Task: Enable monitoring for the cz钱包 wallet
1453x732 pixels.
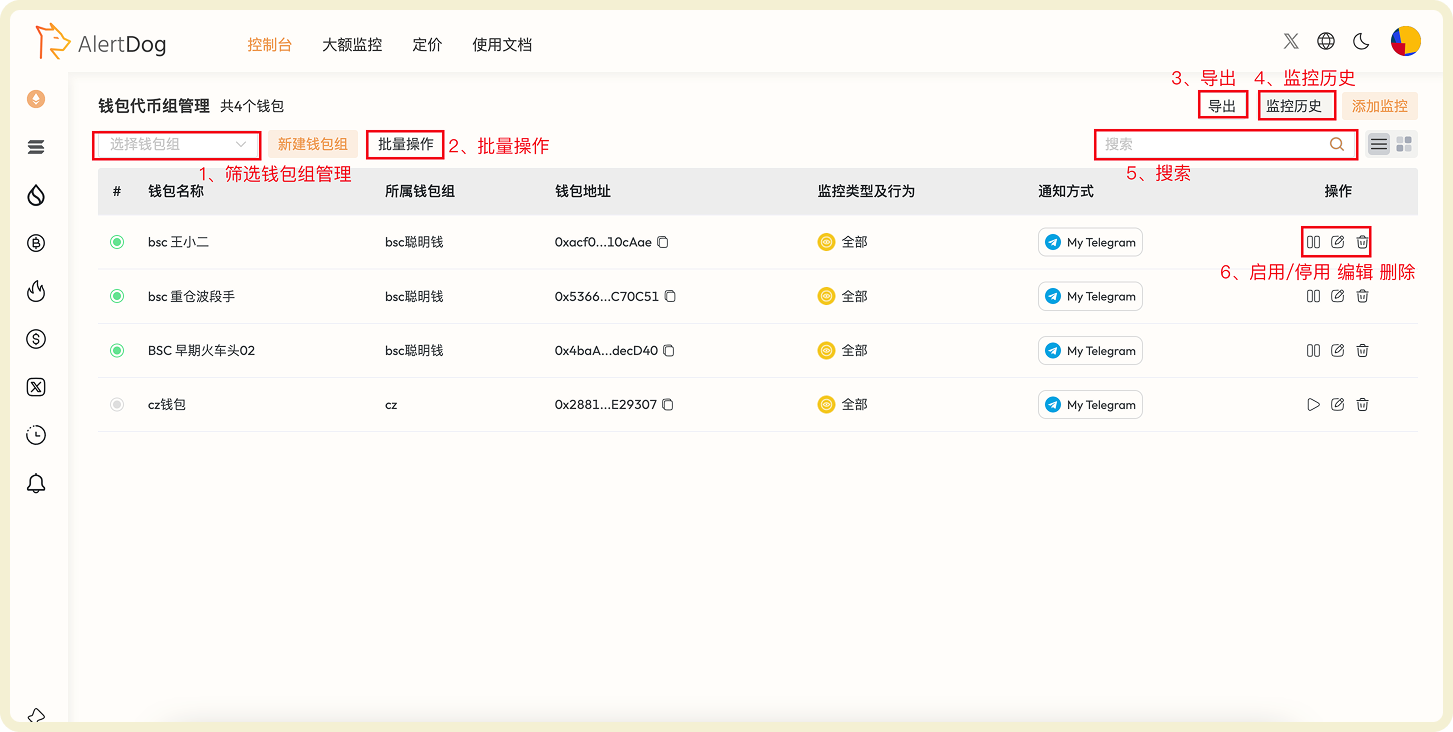Action: pyautogui.click(x=1313, y=404)
